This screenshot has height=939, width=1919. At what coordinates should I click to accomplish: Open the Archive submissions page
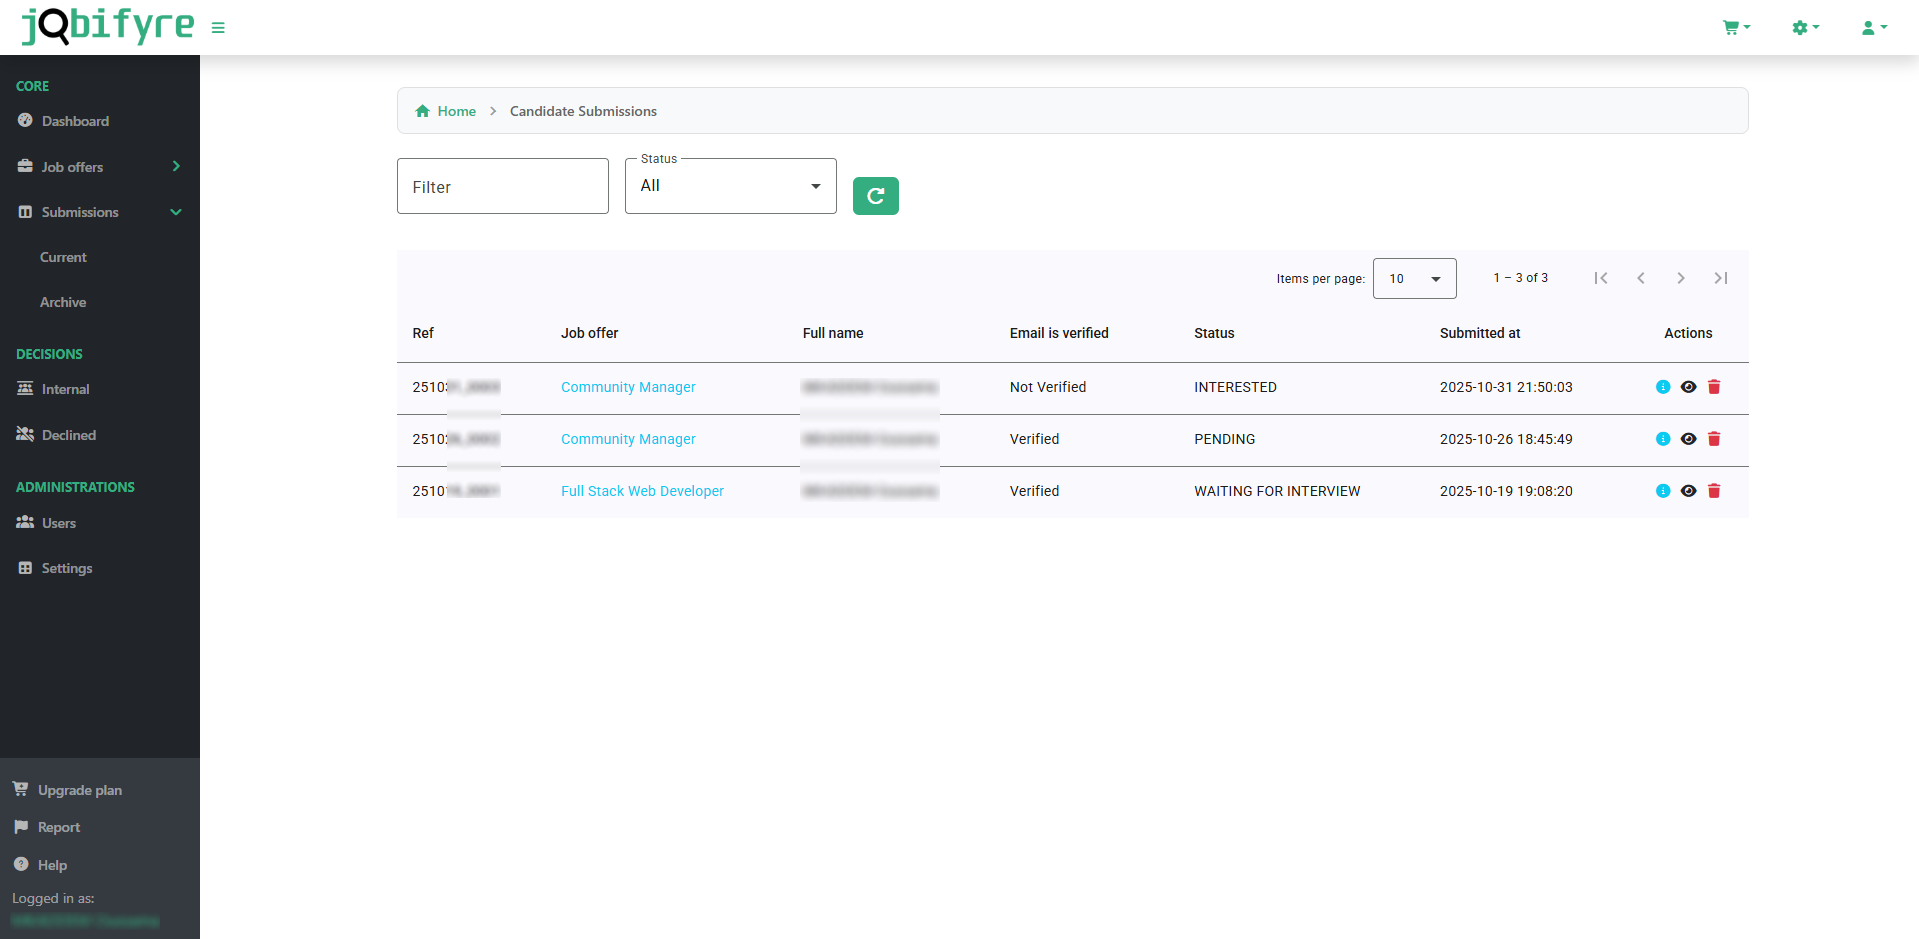pos(63,302)
